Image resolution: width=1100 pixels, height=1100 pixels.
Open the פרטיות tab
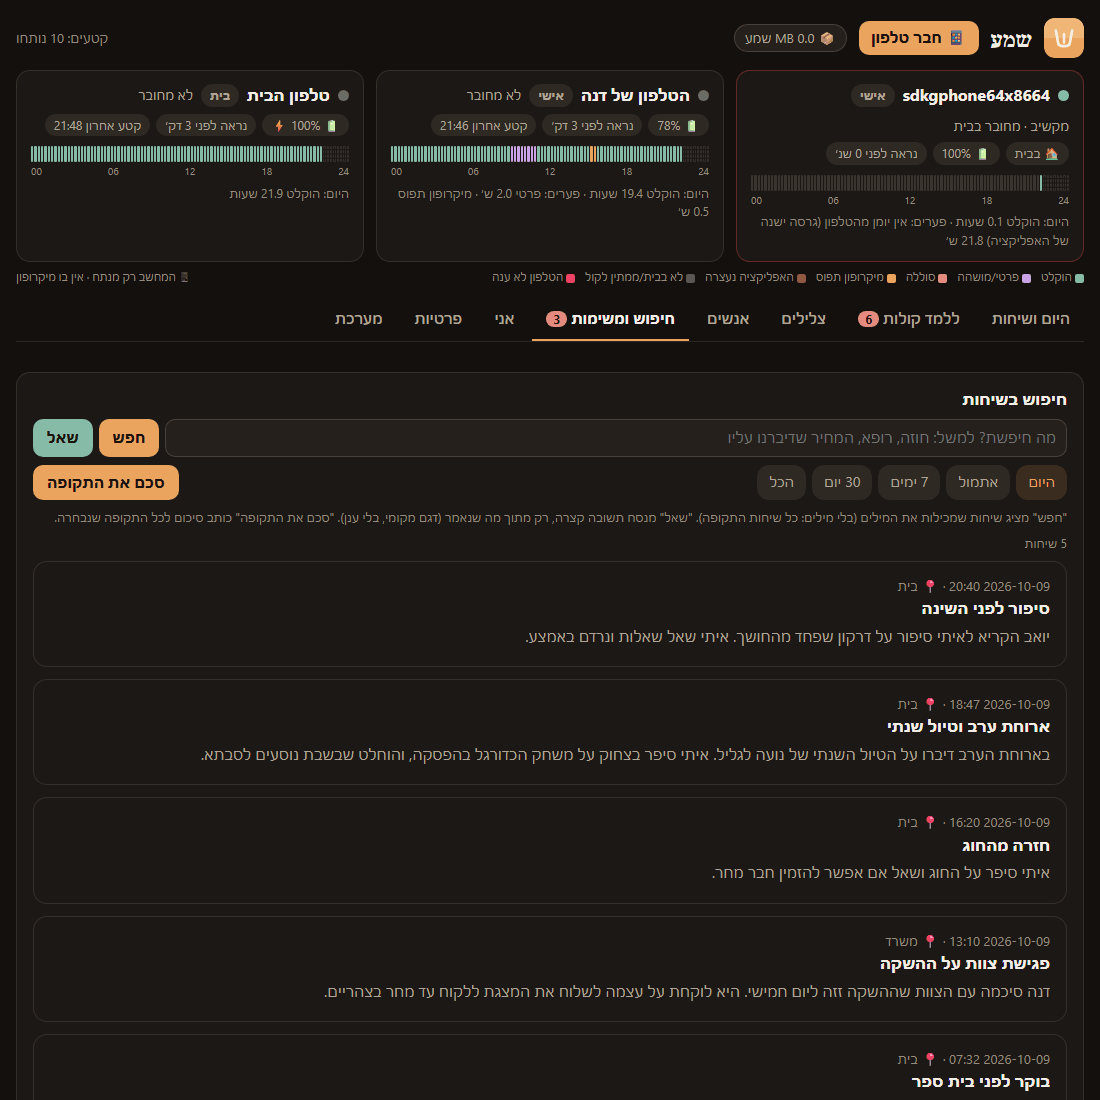pyautogui.click(x=438, y=319)
